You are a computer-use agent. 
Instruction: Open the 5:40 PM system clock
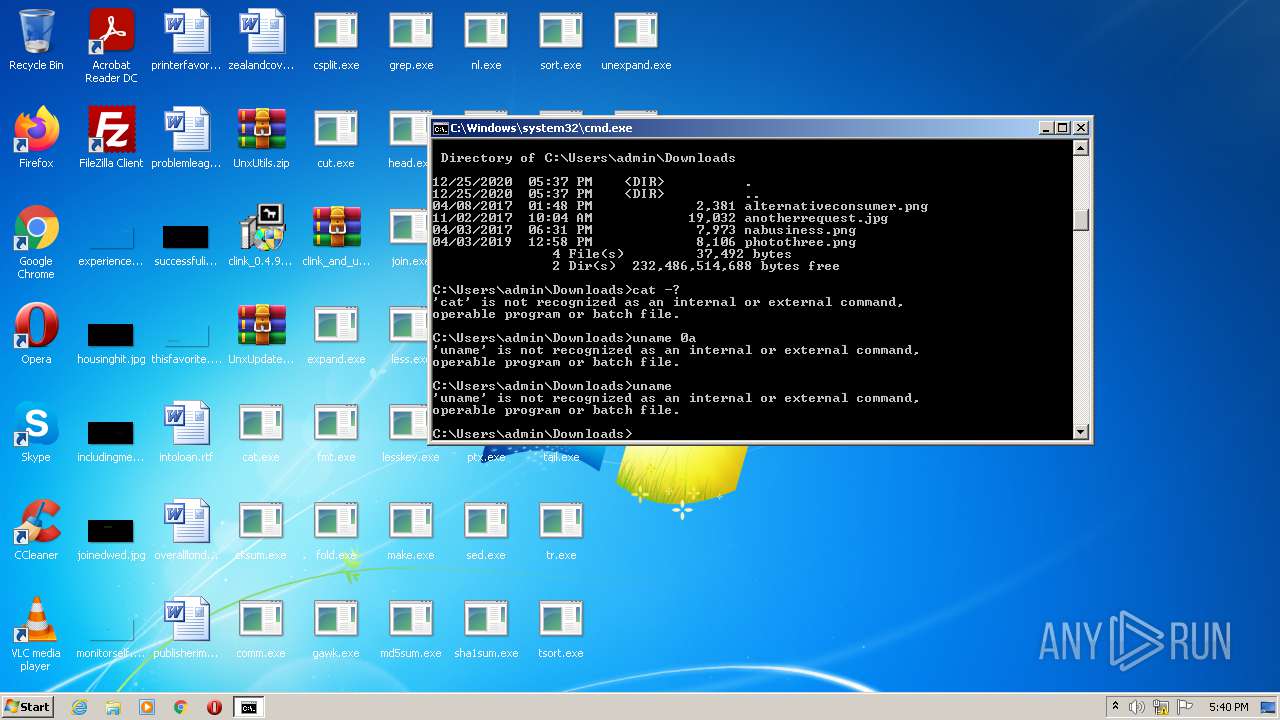pos(1228,707)
